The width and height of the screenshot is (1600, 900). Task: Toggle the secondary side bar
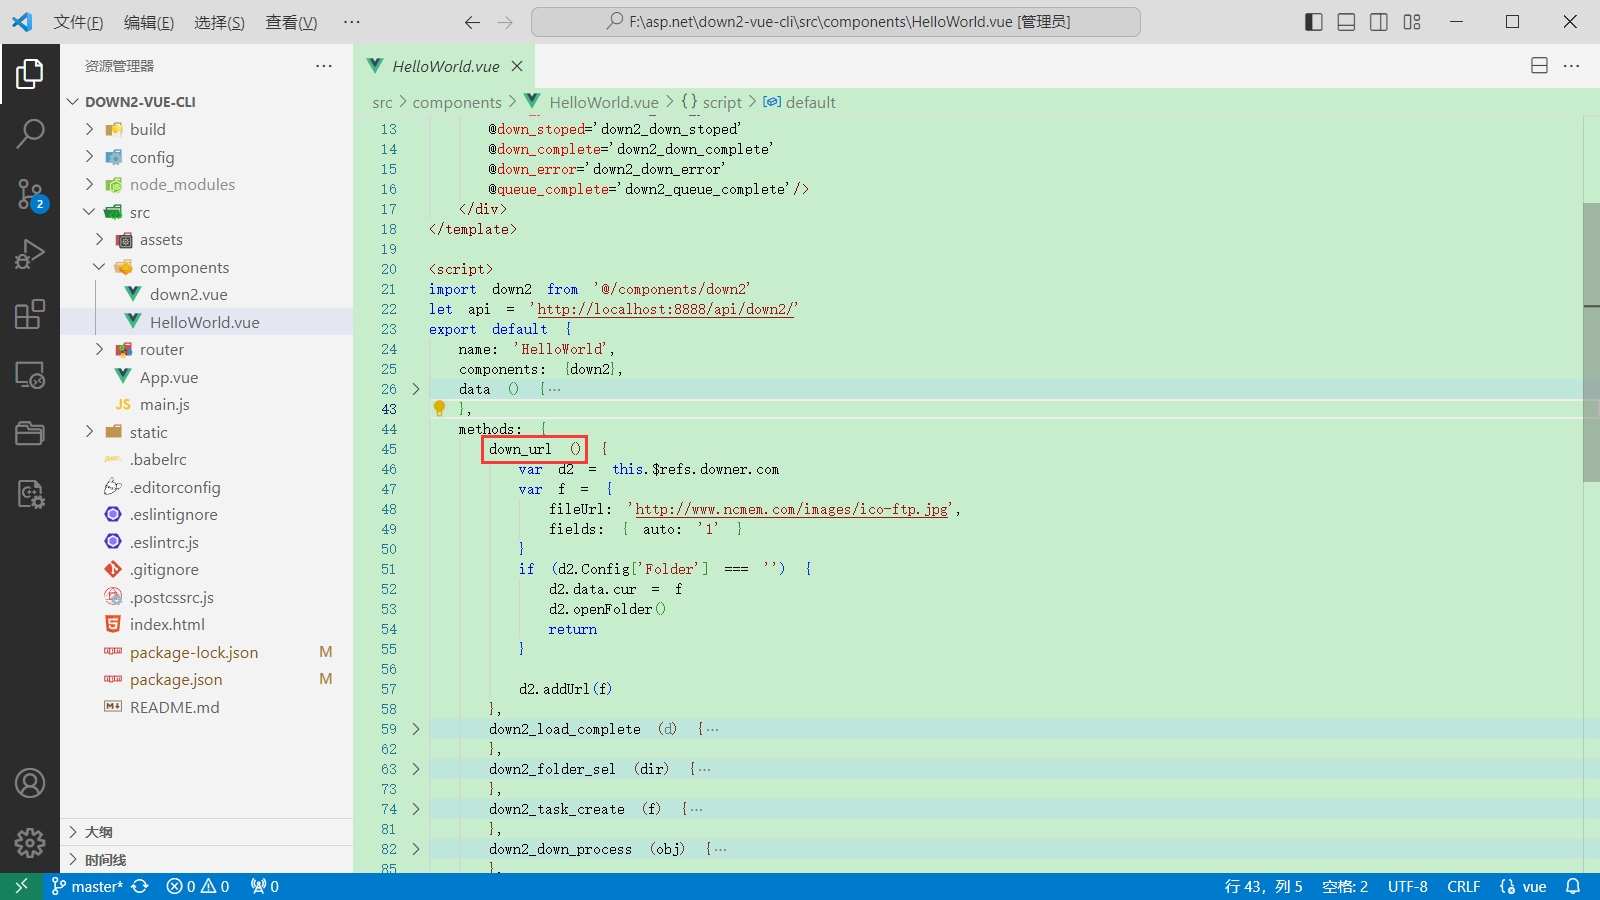tap(1379, 22)
